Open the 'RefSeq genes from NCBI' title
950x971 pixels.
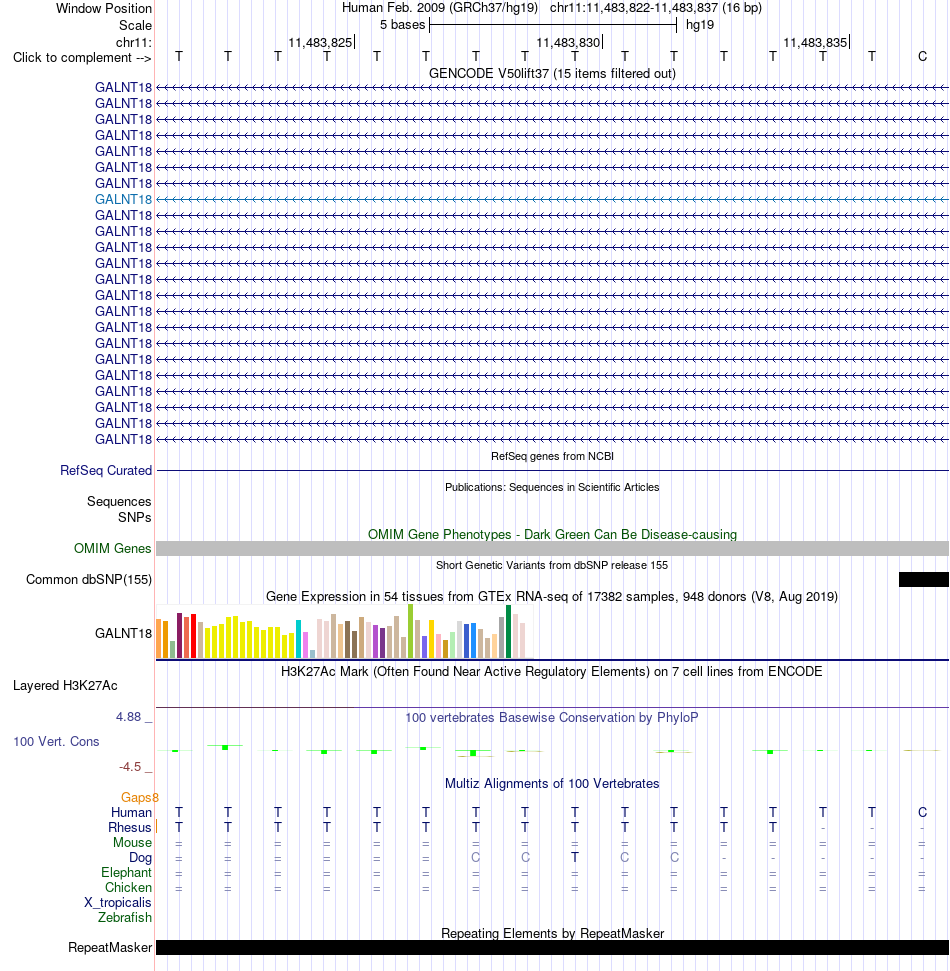[552, 456]
